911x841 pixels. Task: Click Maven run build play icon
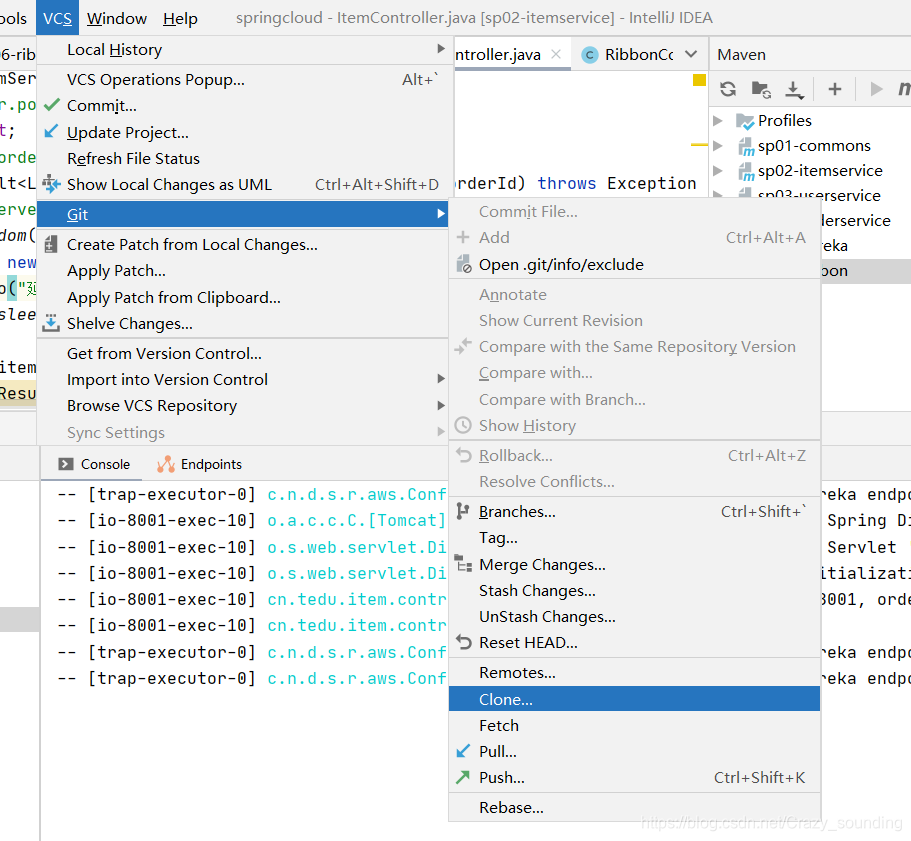pyautogui.click(x=876, y=89)
